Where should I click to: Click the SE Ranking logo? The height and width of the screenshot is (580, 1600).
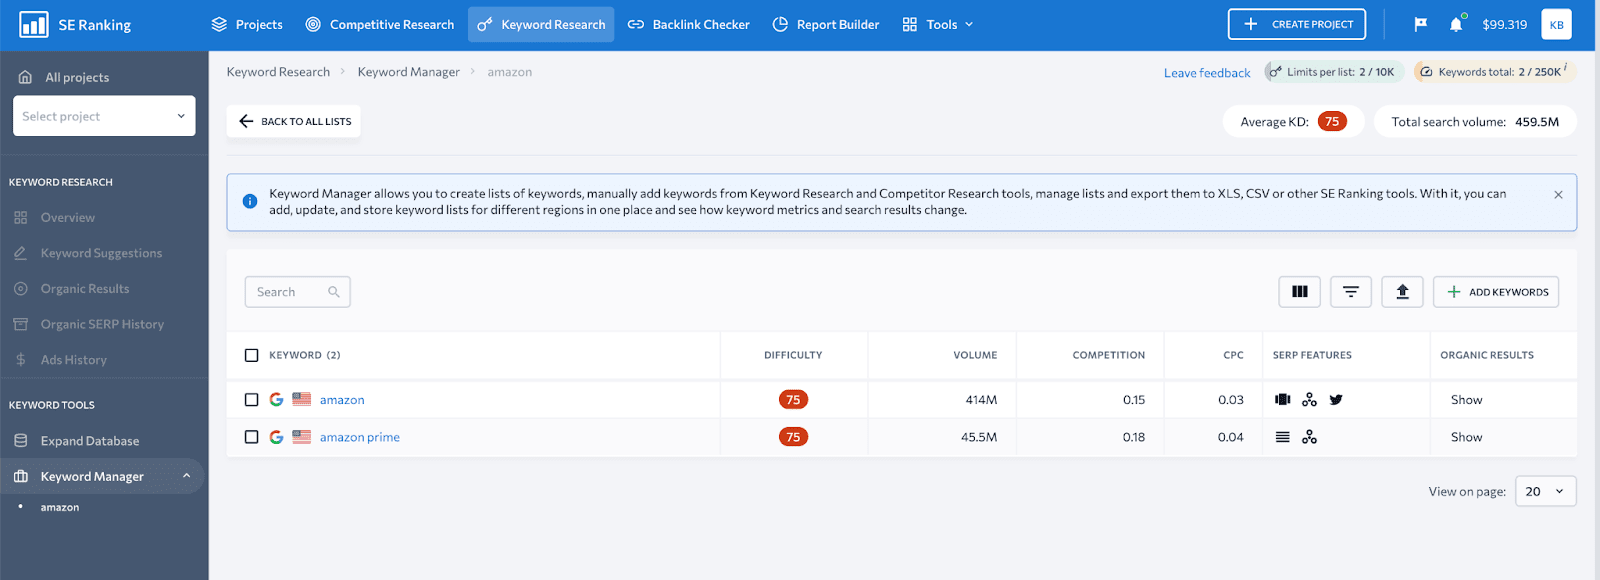click(75, 25)
